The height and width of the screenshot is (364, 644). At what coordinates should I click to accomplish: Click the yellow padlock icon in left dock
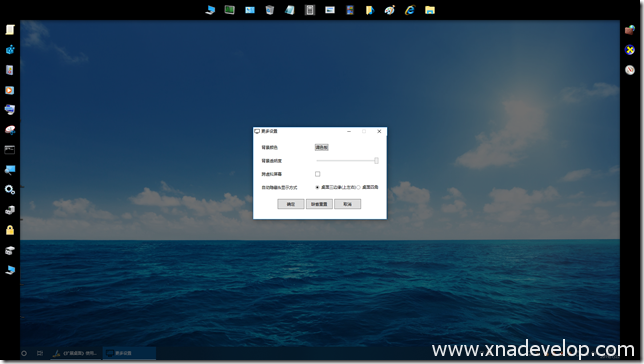tap(10, 230)
